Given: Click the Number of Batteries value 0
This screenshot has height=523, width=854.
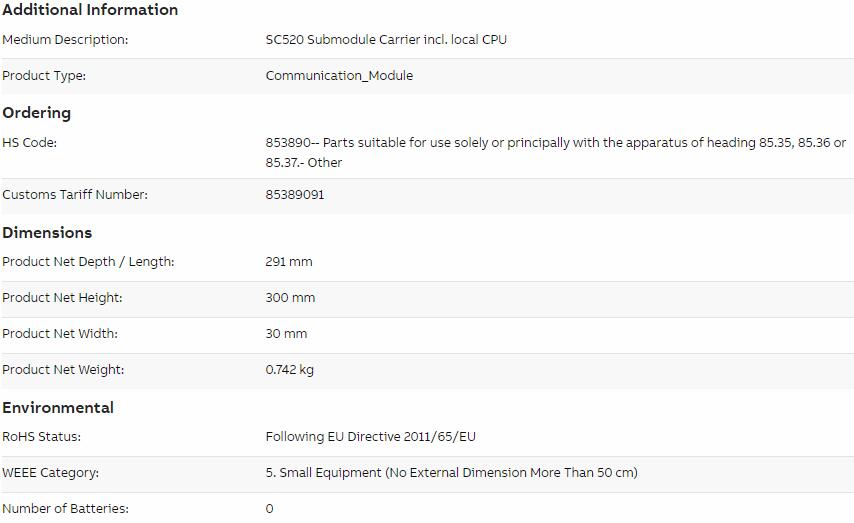Looking at the screenshot, I should pyautogui.click(x=270, y=509).
